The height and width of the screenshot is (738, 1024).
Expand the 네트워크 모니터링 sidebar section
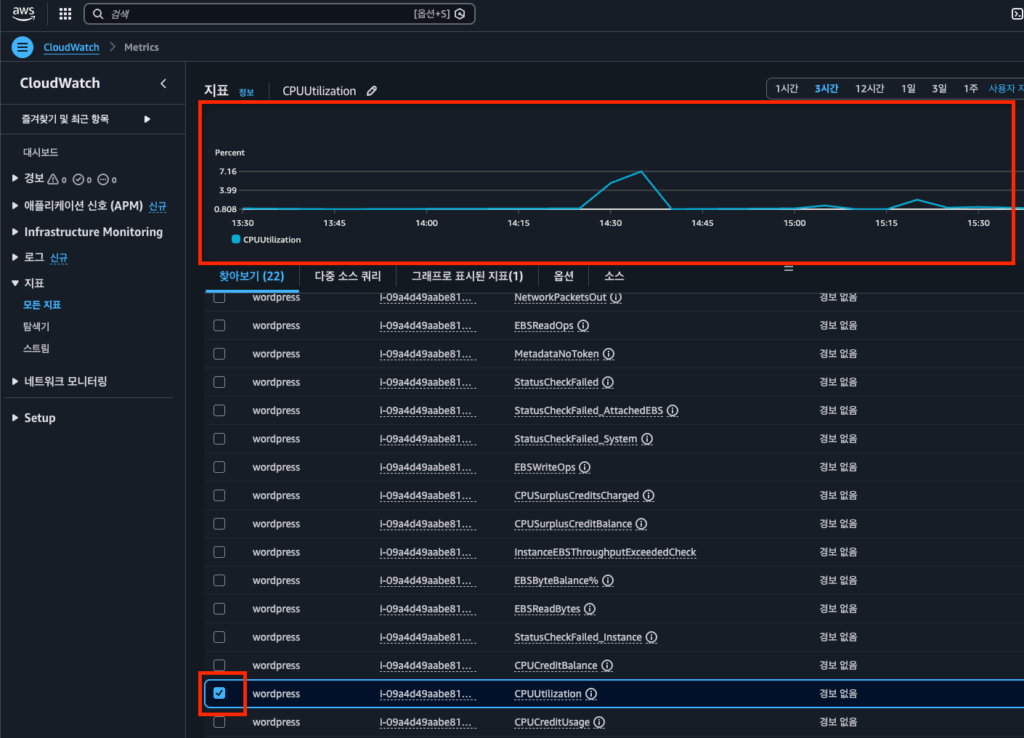click(15, 382)
